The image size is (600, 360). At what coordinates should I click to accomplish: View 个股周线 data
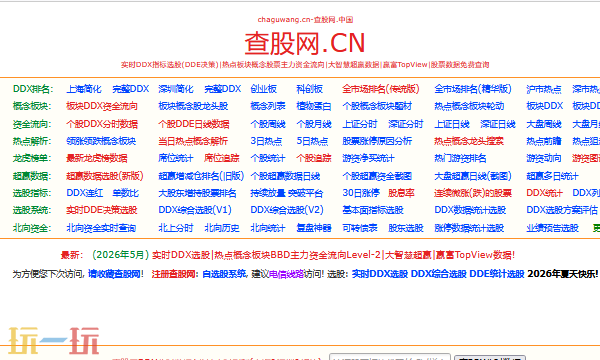pos(268,124)
